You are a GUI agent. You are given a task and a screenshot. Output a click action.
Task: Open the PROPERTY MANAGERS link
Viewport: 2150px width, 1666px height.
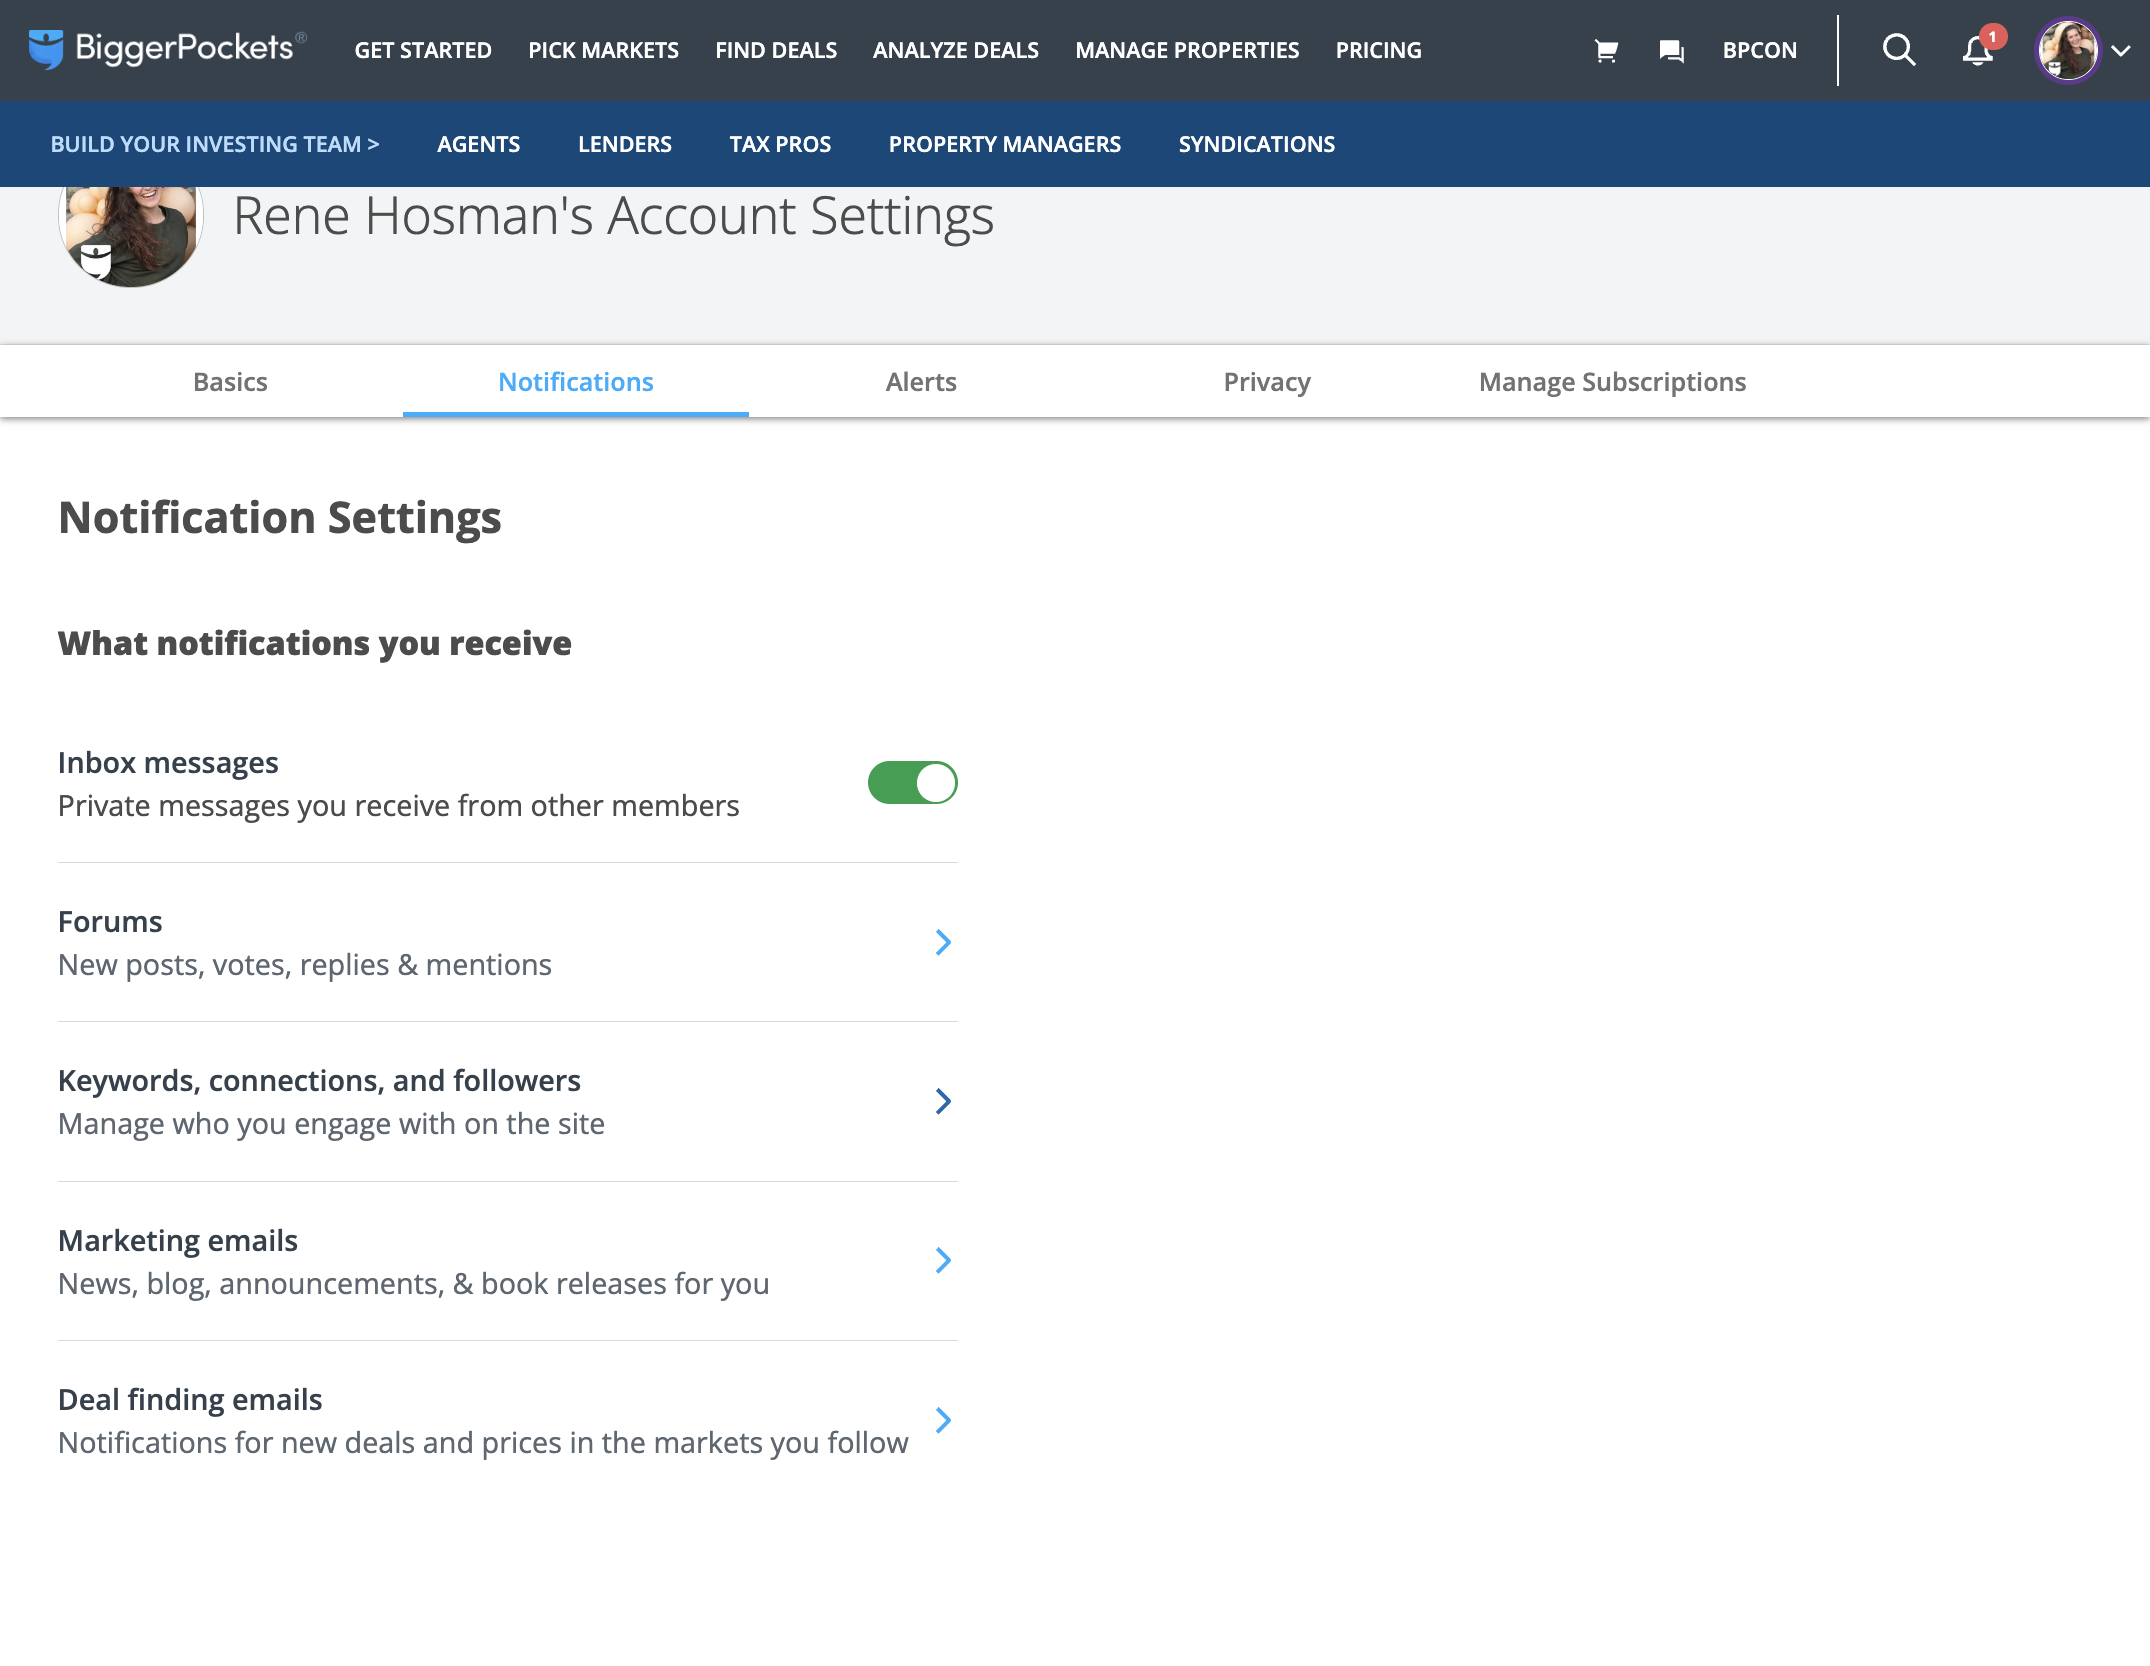click(x=1004, y=144)
